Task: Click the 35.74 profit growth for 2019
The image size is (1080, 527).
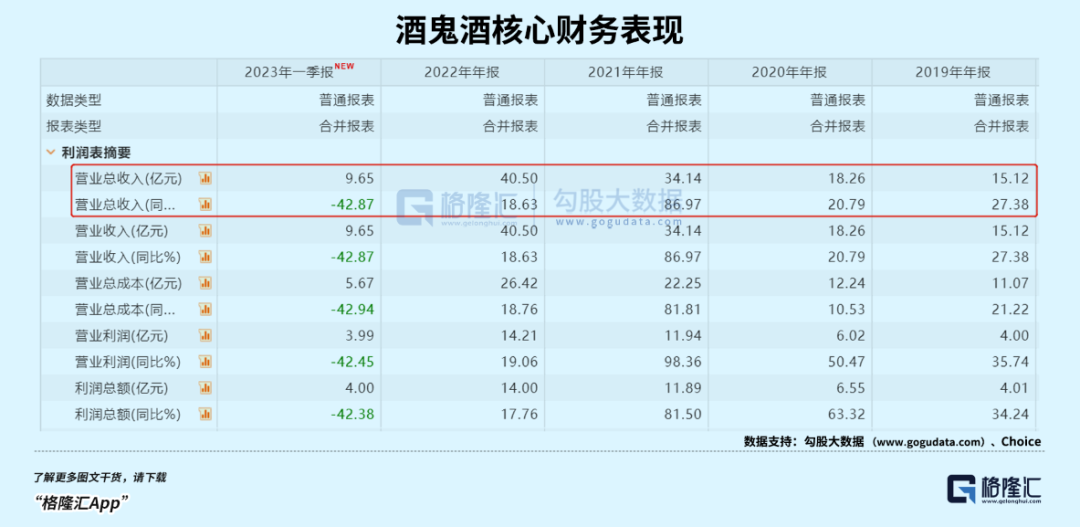Action: (1012, 362)
